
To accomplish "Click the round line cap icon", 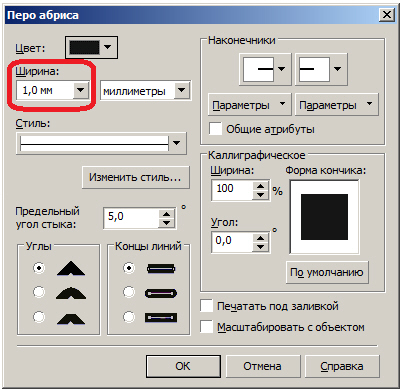I will pyautogui.click(x=161, y=293).
